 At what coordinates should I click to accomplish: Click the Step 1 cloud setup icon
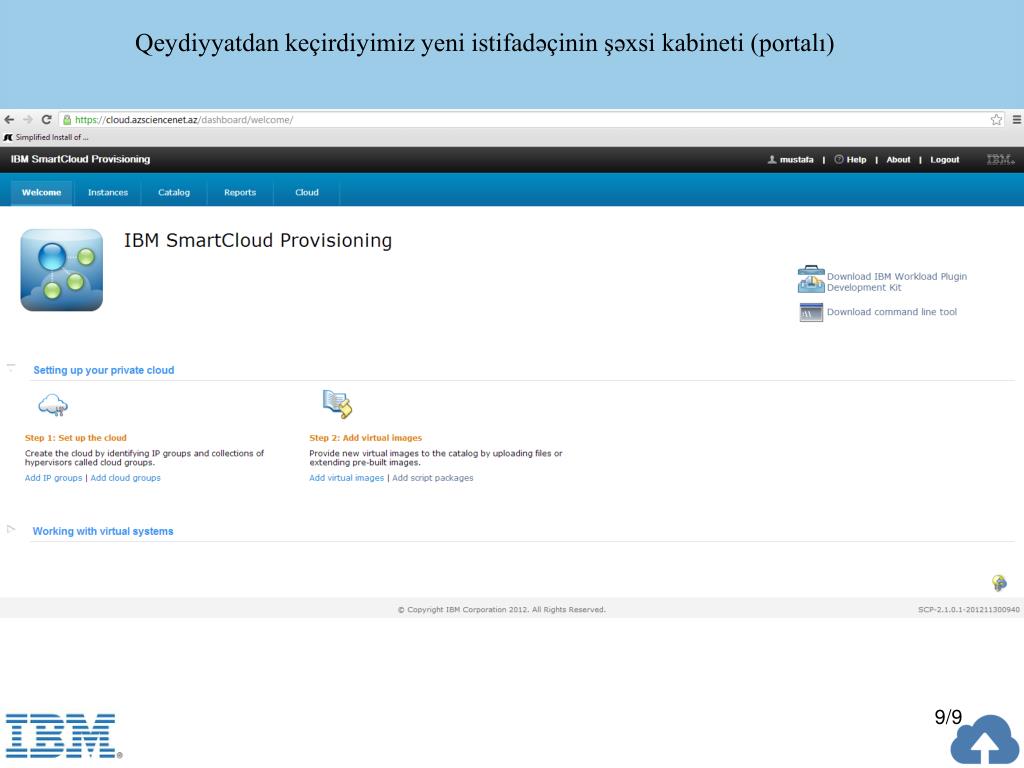pyautogui.click(x=53, y=406)
